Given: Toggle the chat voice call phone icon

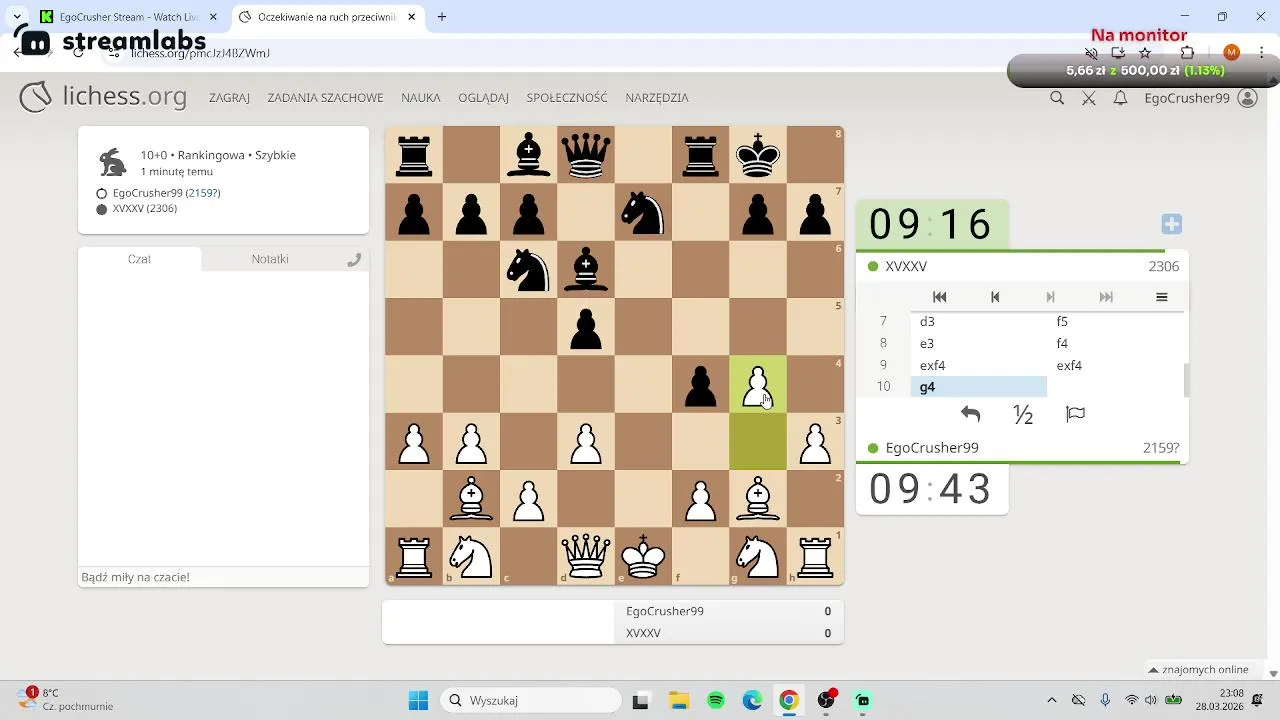Looking at the screenshot, I should coord(353,259).
